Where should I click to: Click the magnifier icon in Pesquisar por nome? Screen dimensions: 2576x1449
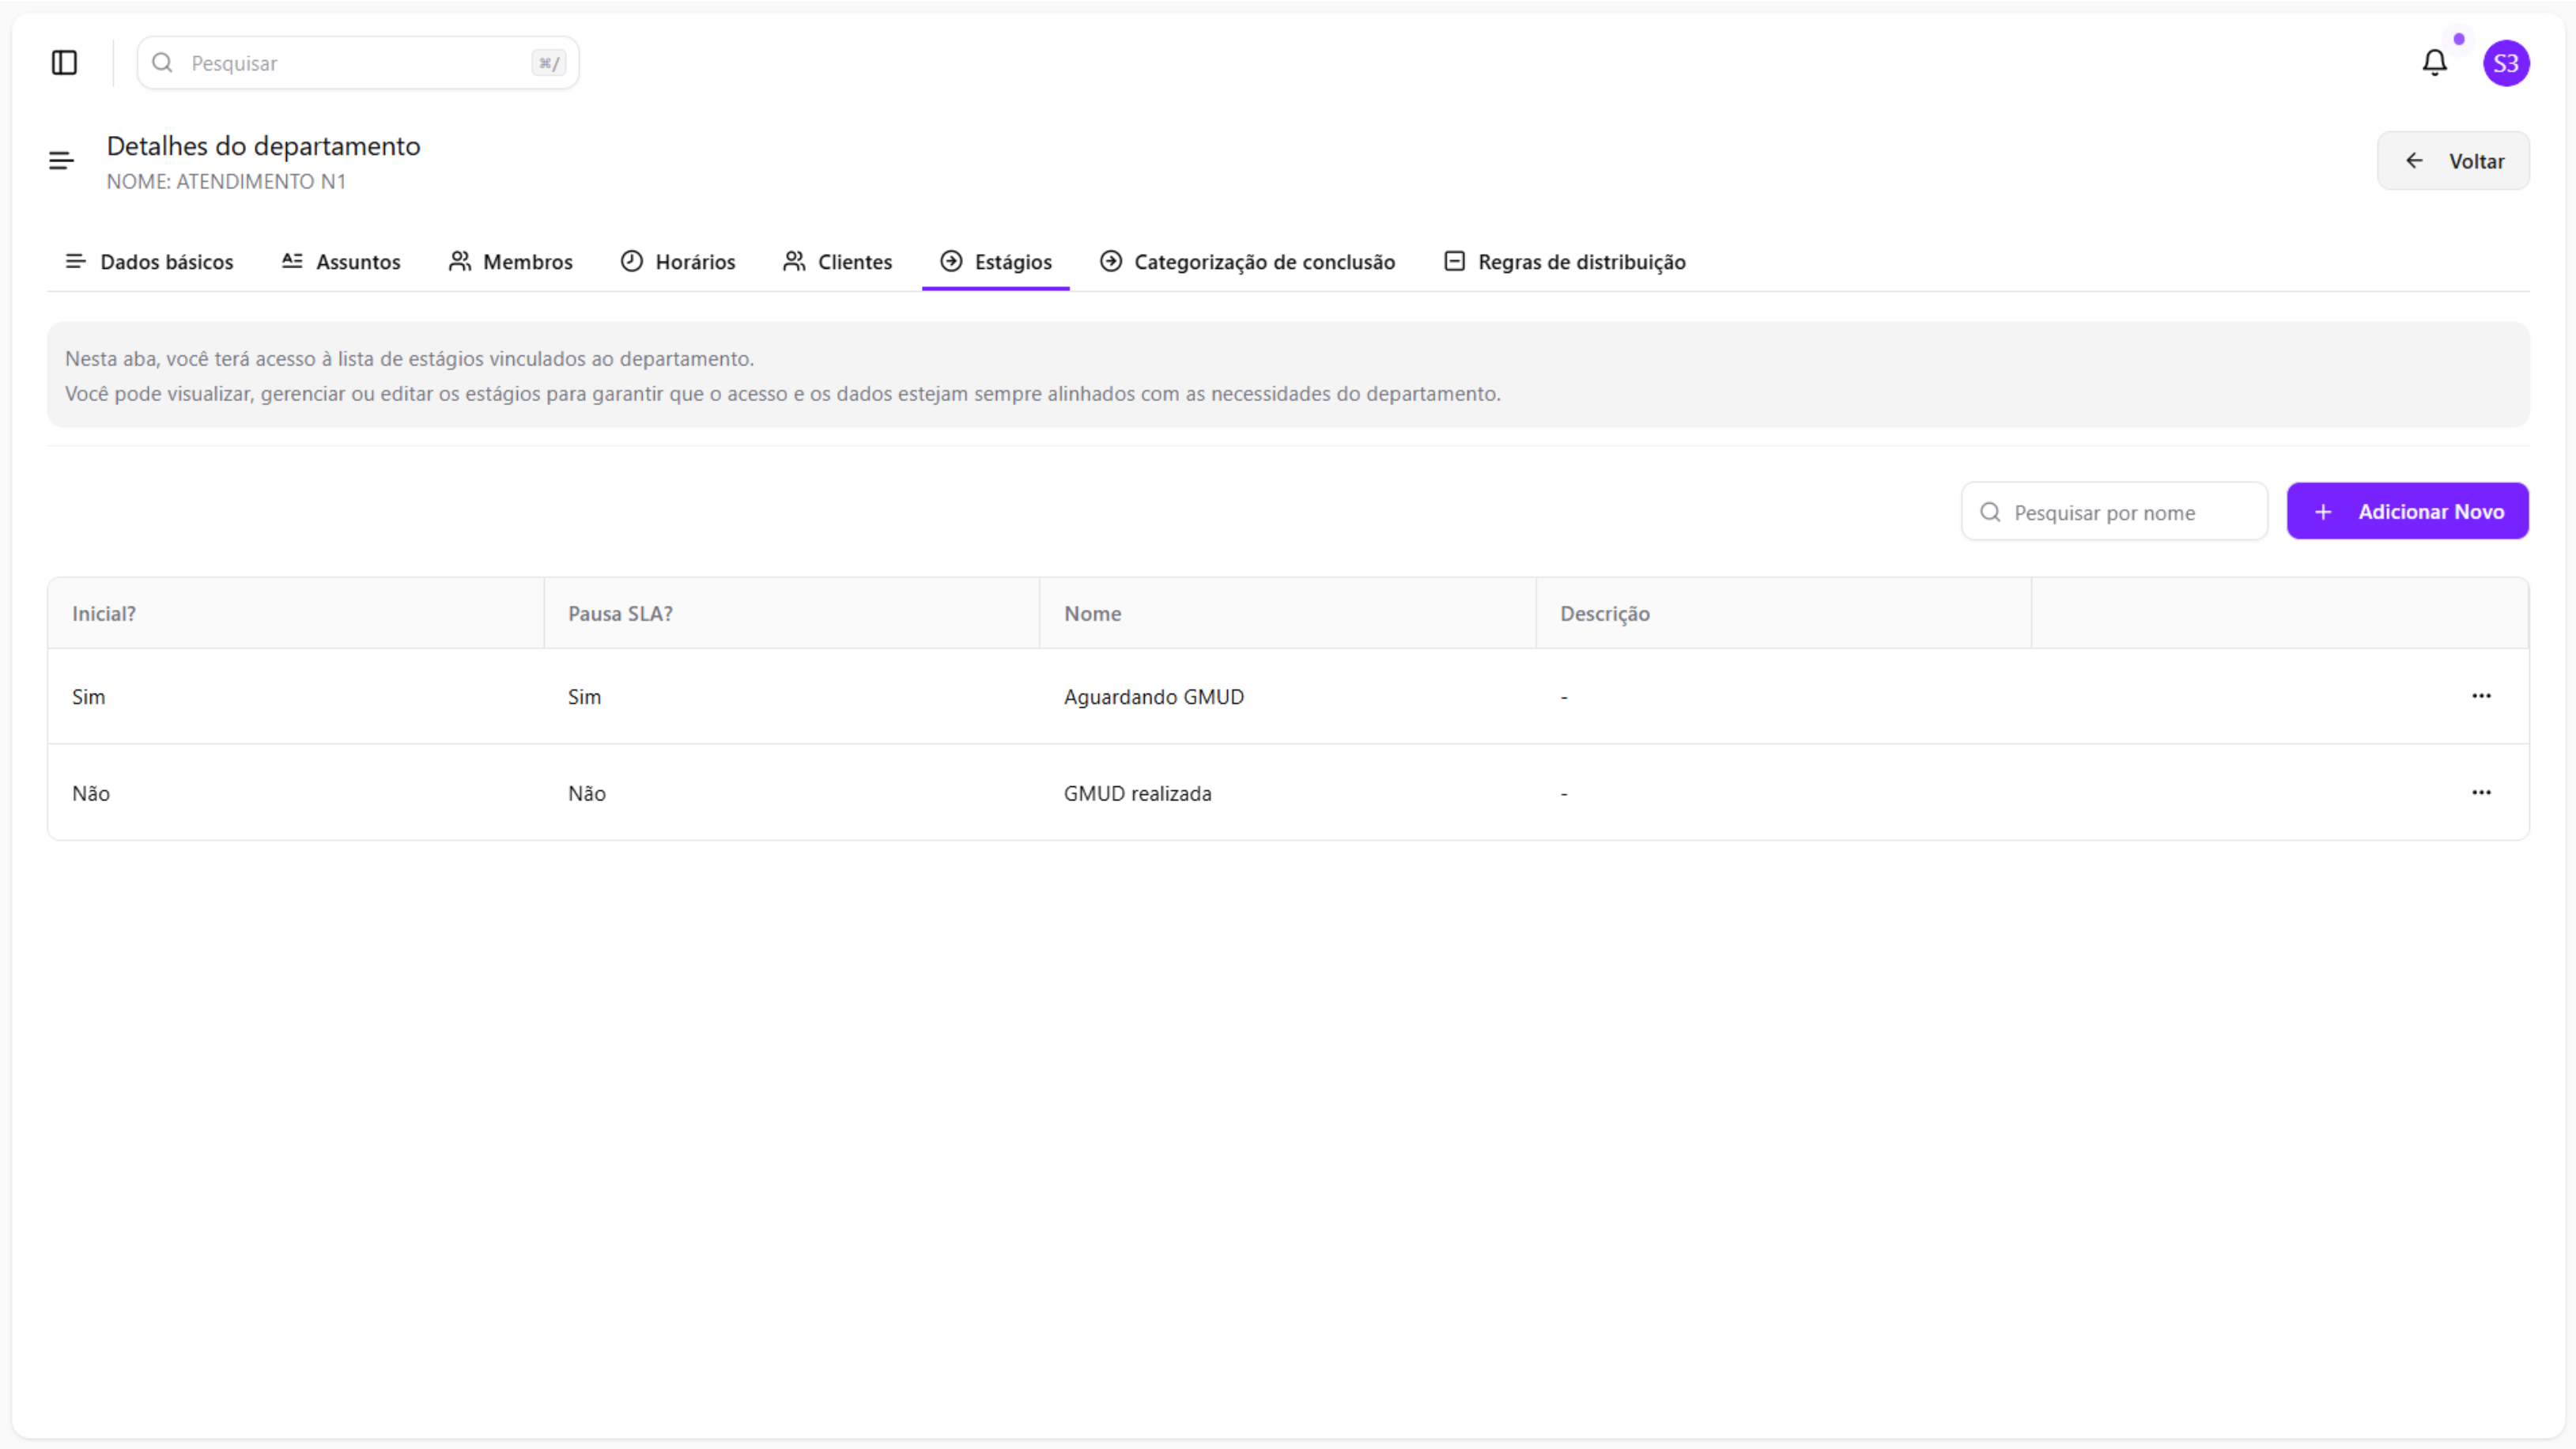pos(1990,512)
